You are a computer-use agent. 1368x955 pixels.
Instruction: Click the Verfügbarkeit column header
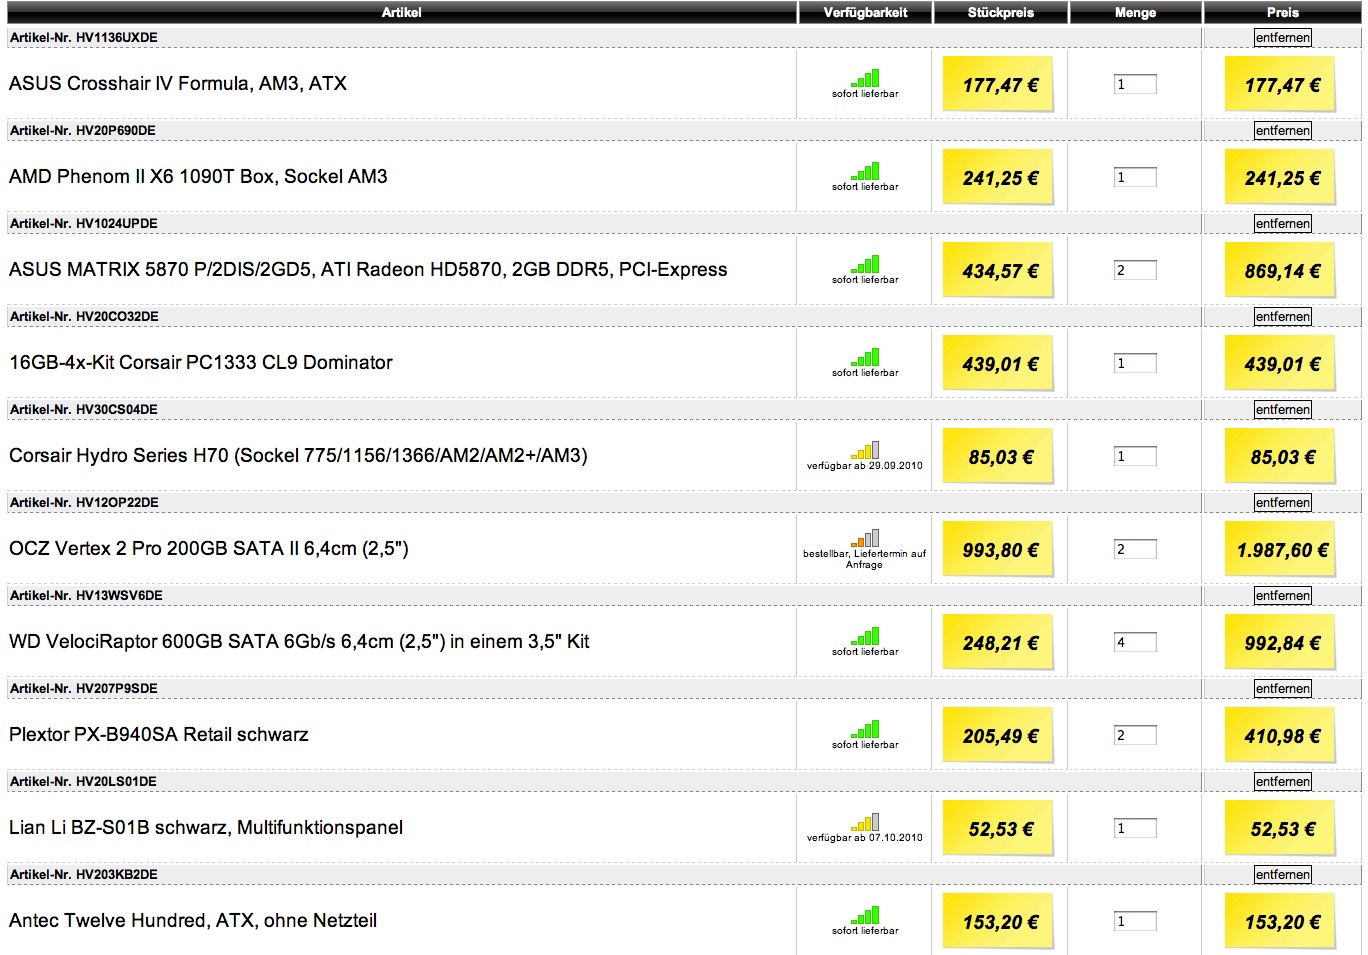click(865, 12)
